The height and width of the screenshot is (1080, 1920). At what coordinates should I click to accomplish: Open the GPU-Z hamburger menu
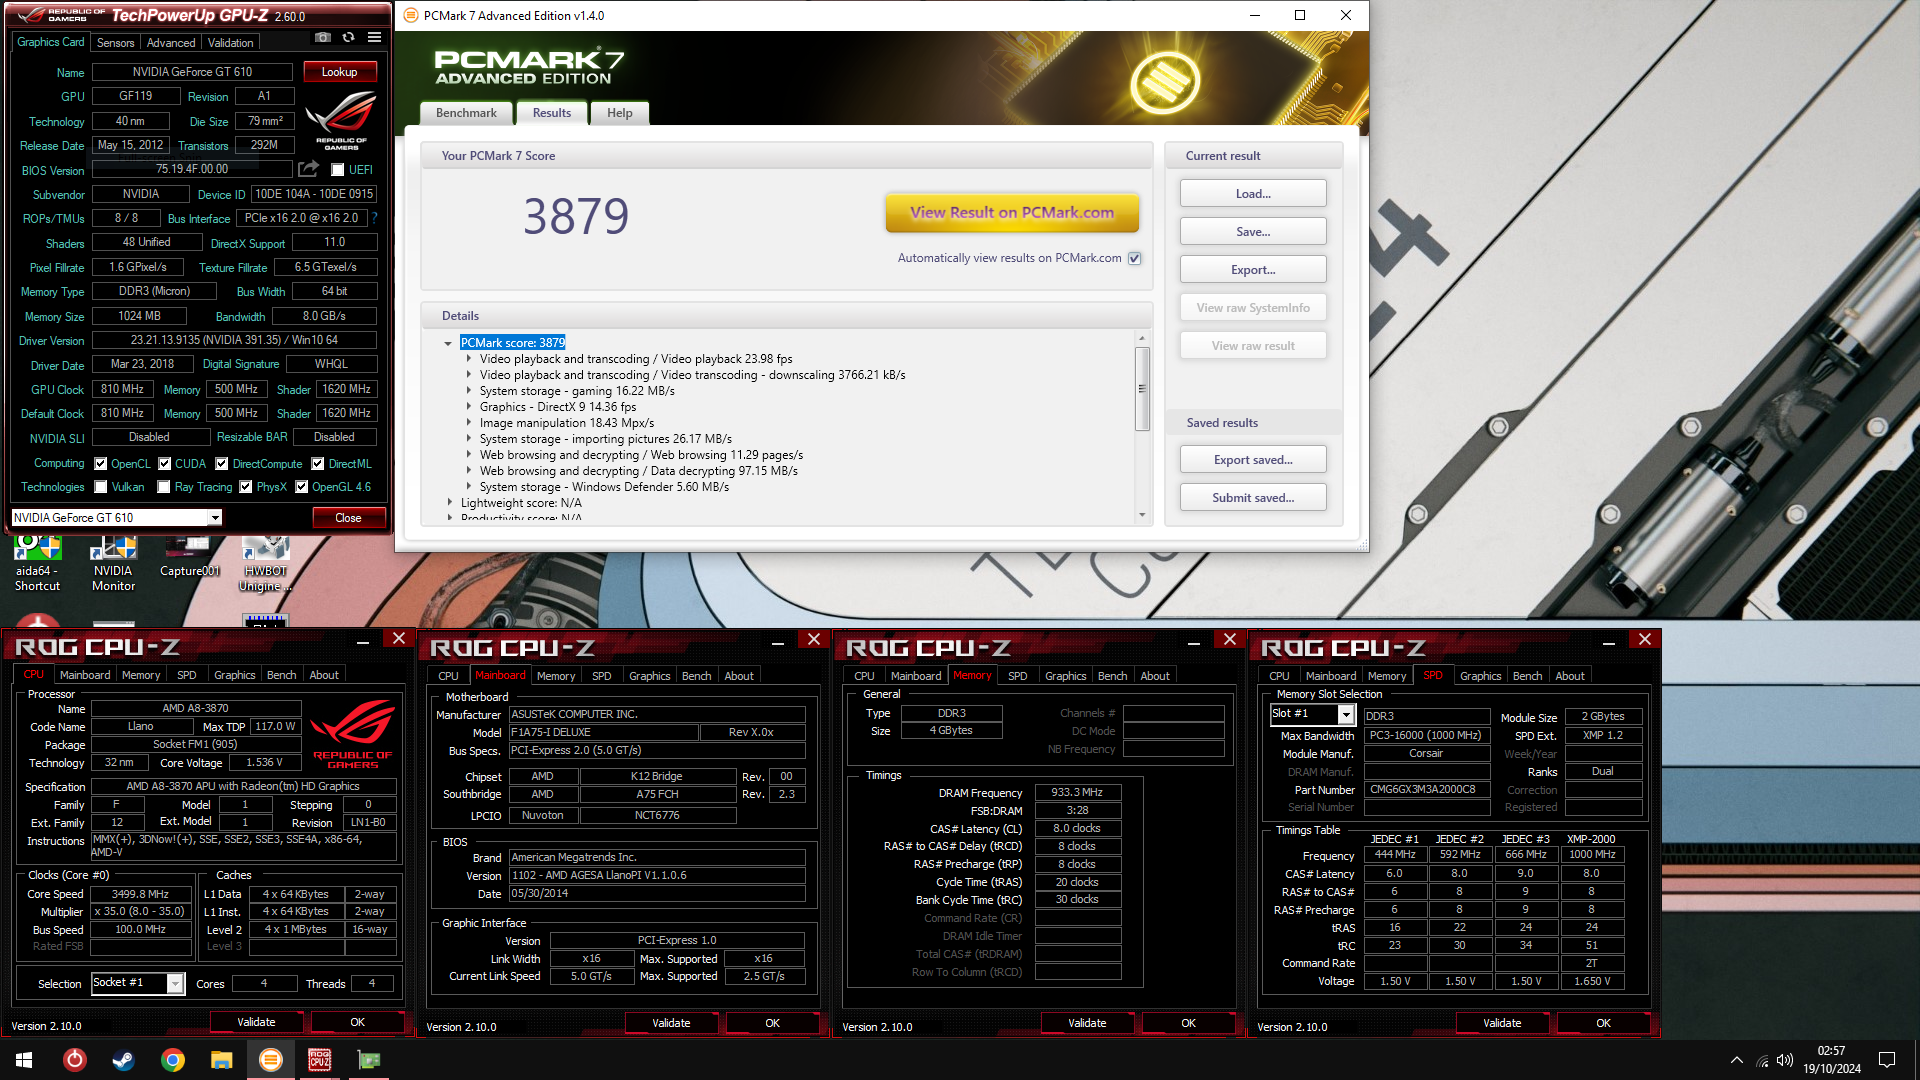coord(374,38)
